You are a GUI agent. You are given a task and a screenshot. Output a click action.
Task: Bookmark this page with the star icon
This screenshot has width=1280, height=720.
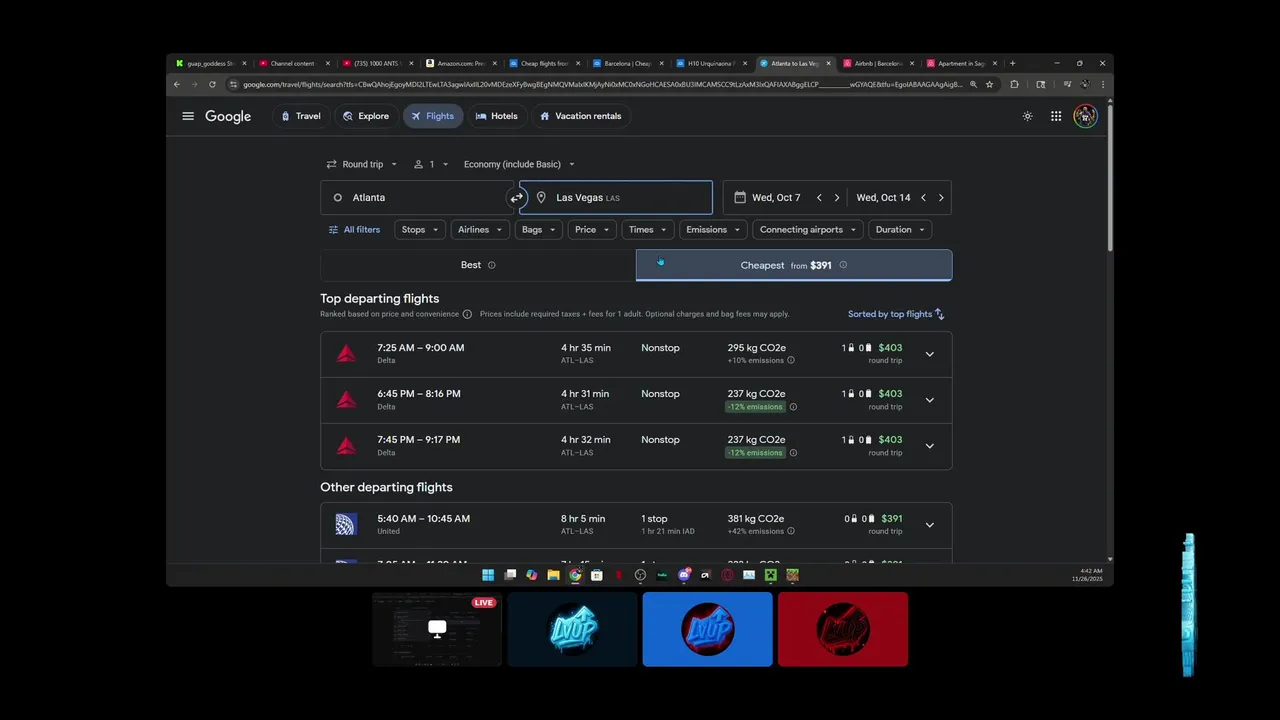(990, 84)
